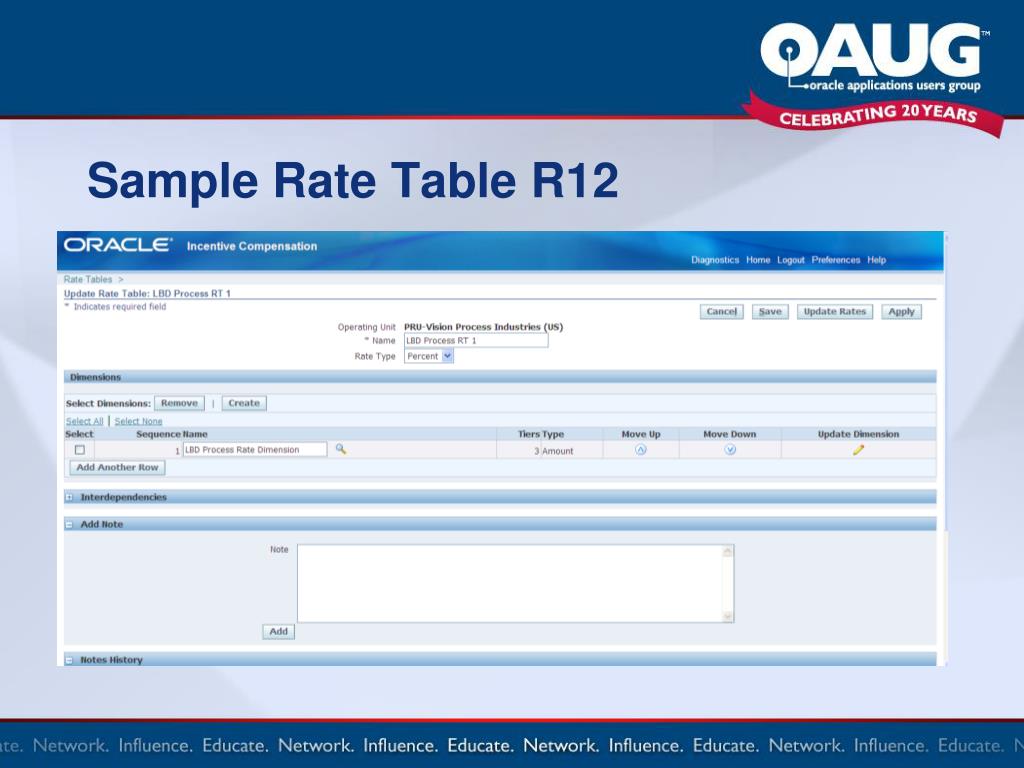Click the Create dimension button
The height and width of the screenshot is (768, 1024).
[244, 404]
